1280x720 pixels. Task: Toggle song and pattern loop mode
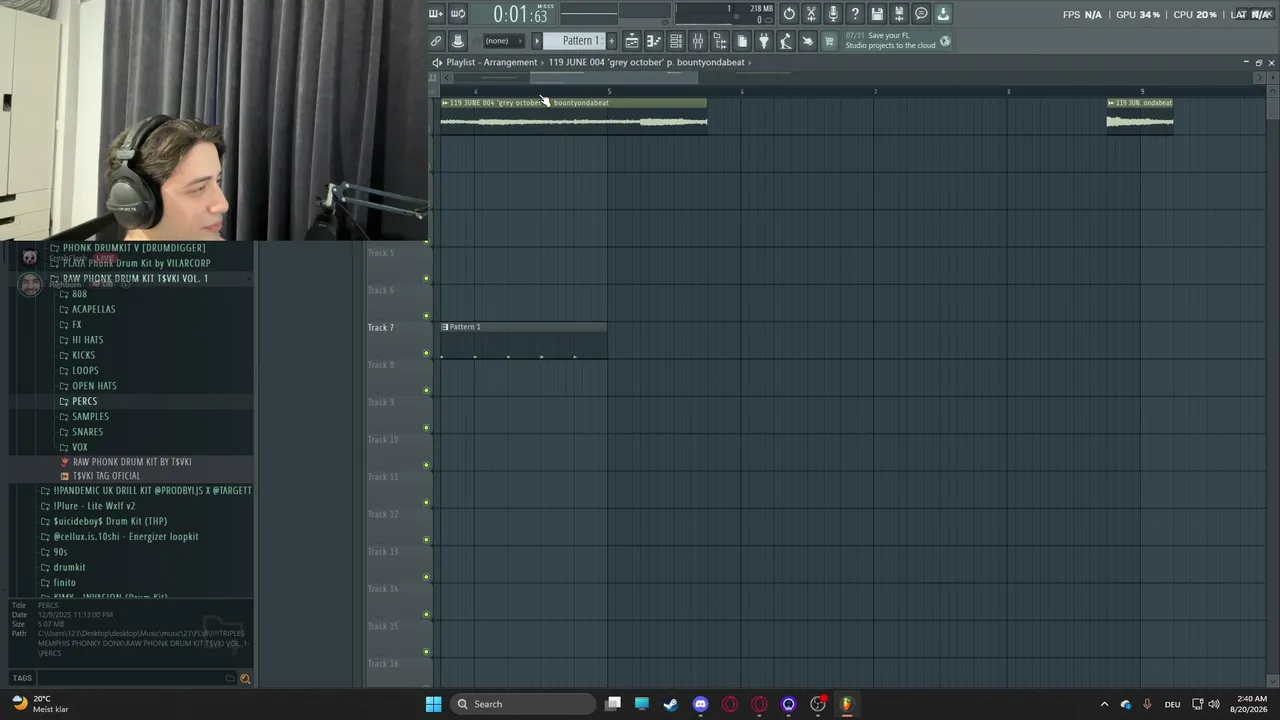(x=458, y=14)
